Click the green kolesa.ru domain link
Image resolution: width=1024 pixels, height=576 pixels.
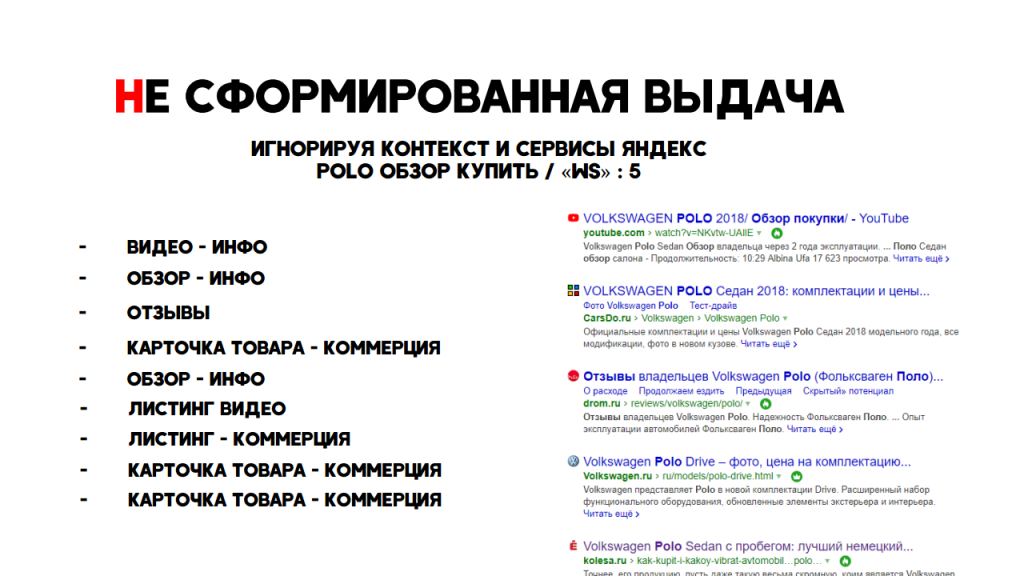click(x=605, y=561)
